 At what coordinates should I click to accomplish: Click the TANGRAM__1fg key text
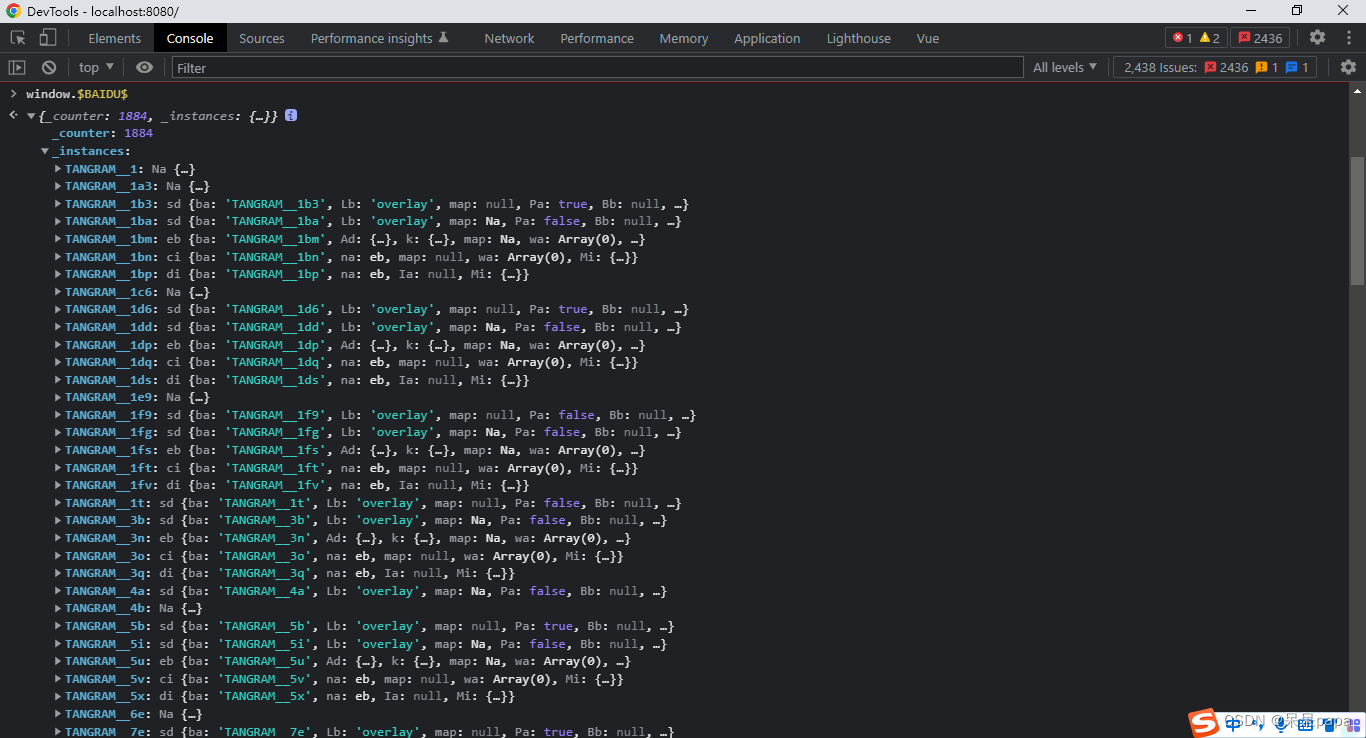[111, 432]
